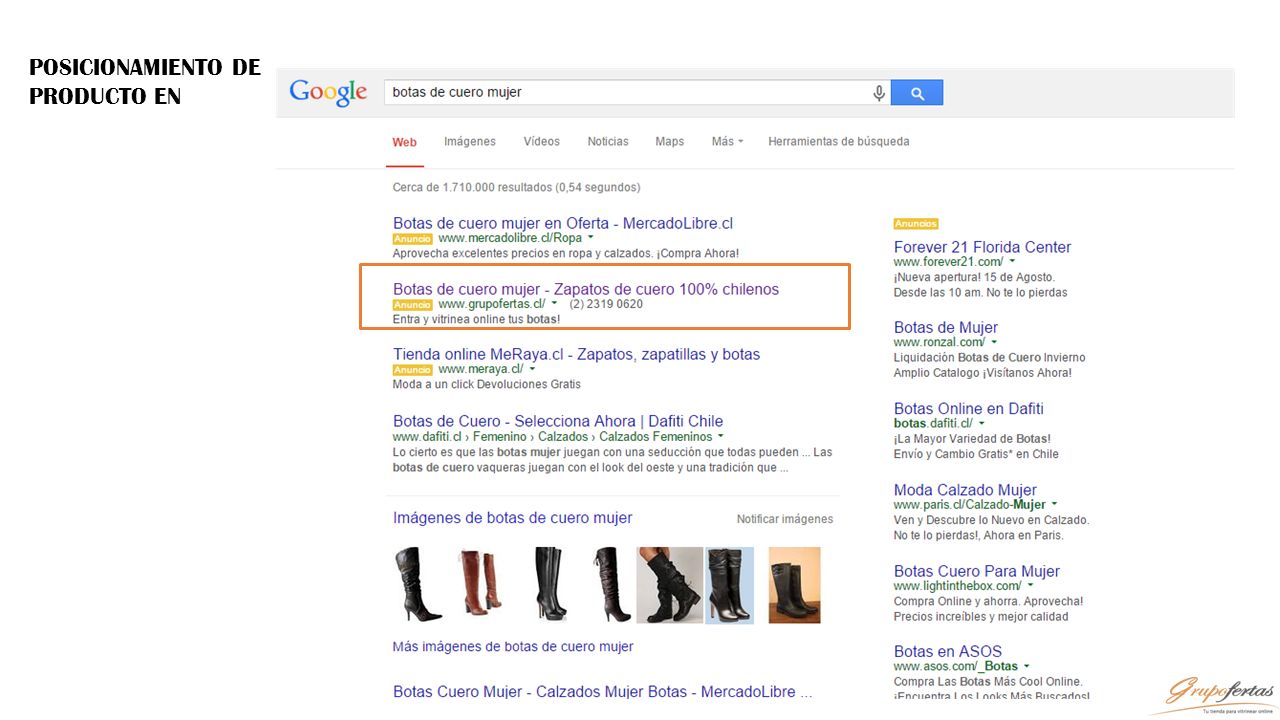Expand the Más dropdown menu
Viewport: 1280px width, 720px height.
pyautogui.click(x=727, y=142)
